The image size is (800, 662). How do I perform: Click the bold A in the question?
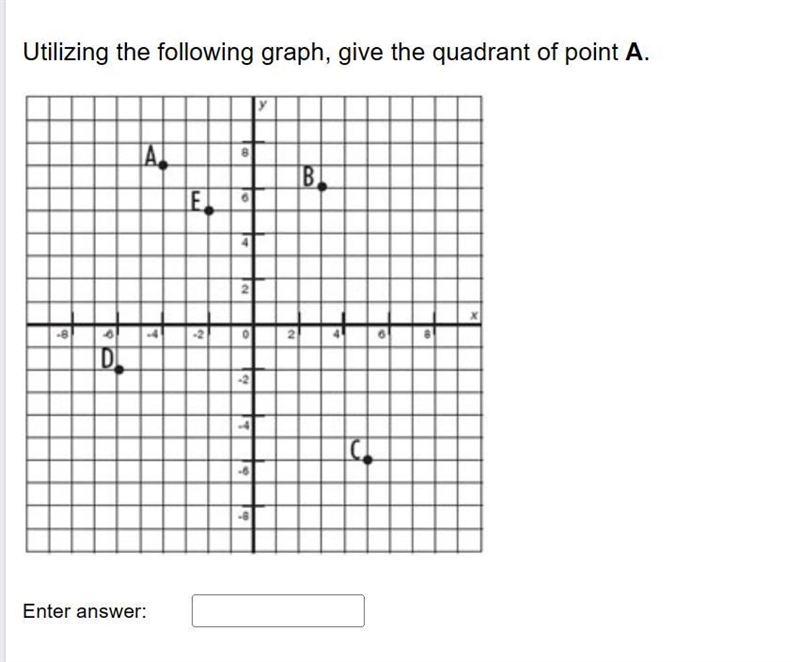coord(634,52)
